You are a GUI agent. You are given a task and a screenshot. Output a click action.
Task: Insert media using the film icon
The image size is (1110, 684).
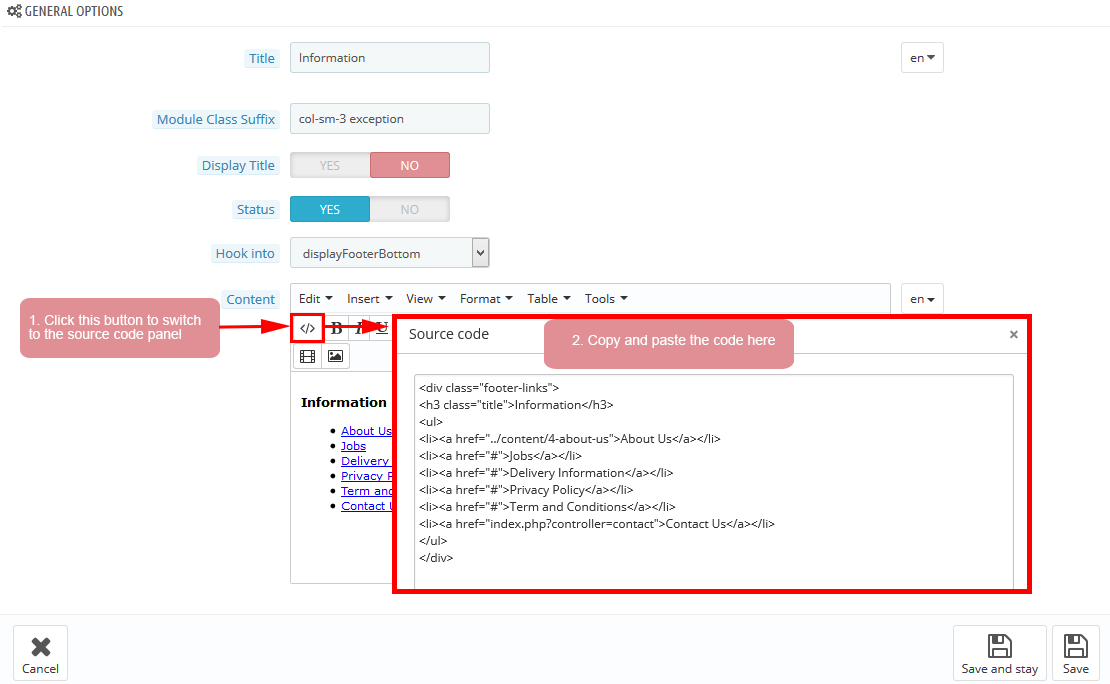point(307,356)
